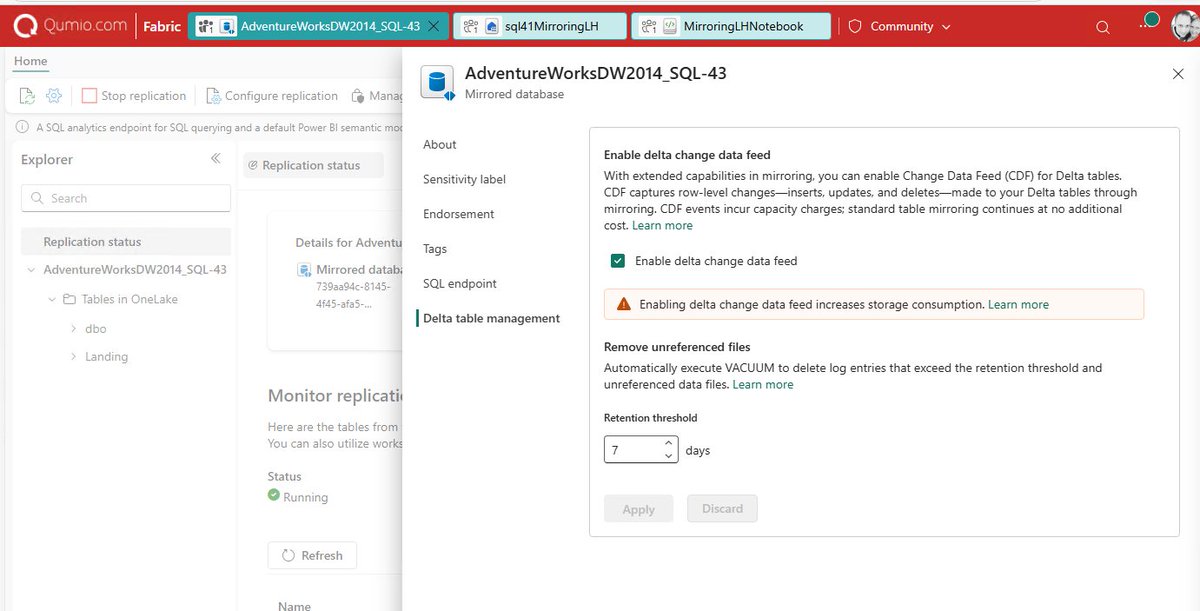Click the lakehouse icon on sql41MirroringLH tab
Screen dimensions: 1200x611
492,27
